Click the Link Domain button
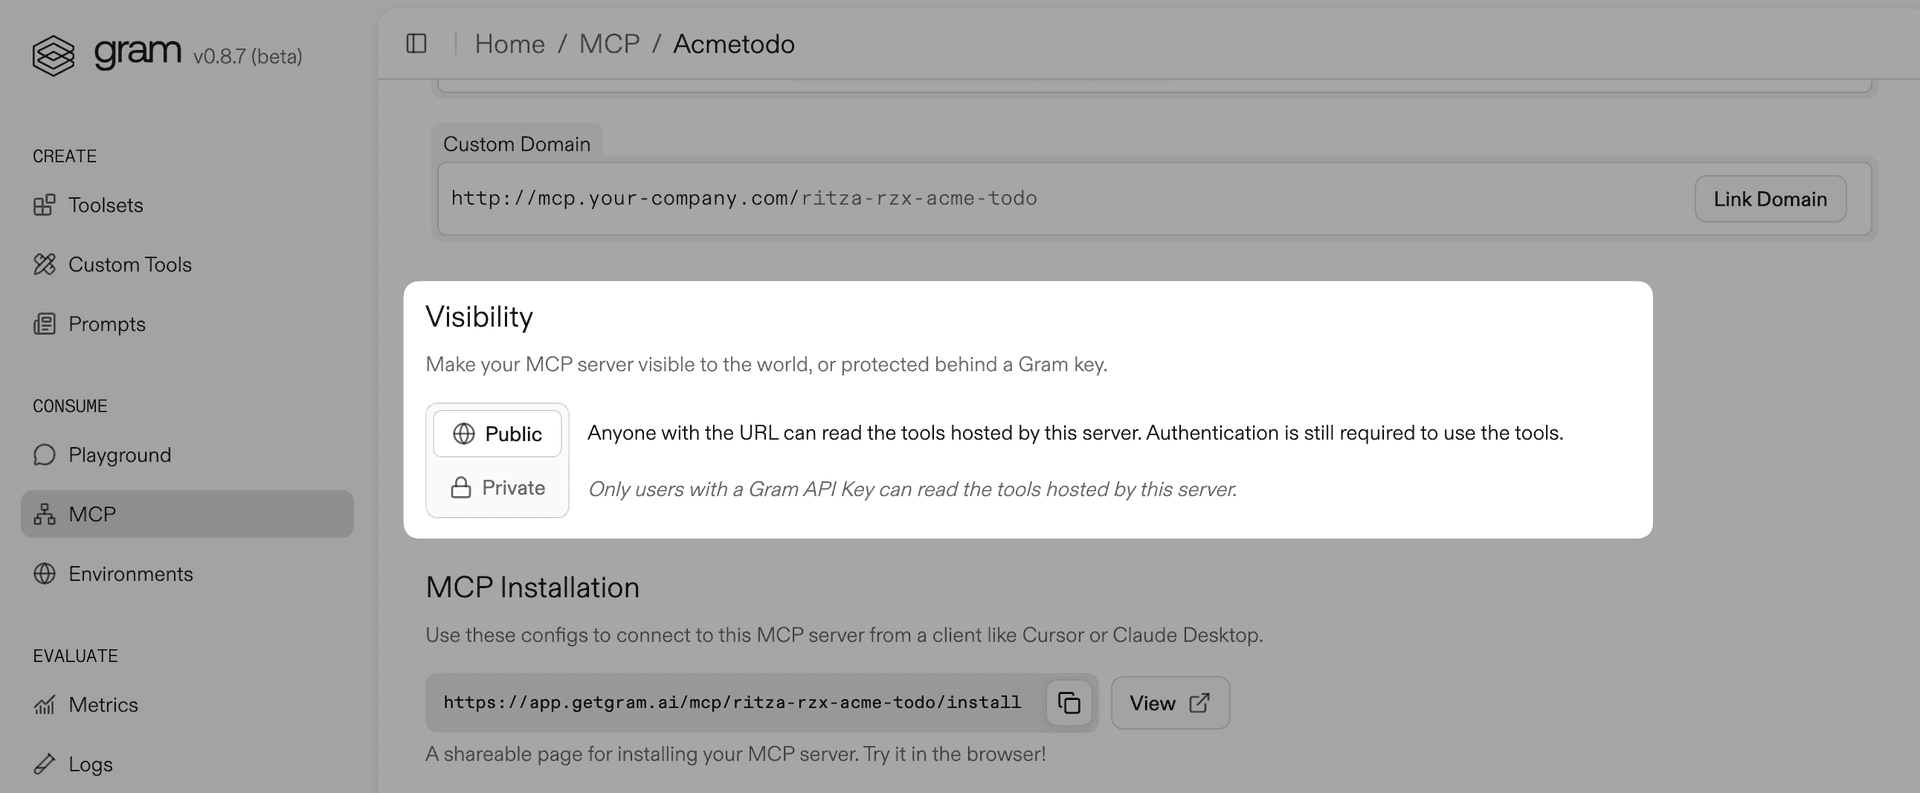This screenshot has height=793, width=1920. tap(1770, 198)
